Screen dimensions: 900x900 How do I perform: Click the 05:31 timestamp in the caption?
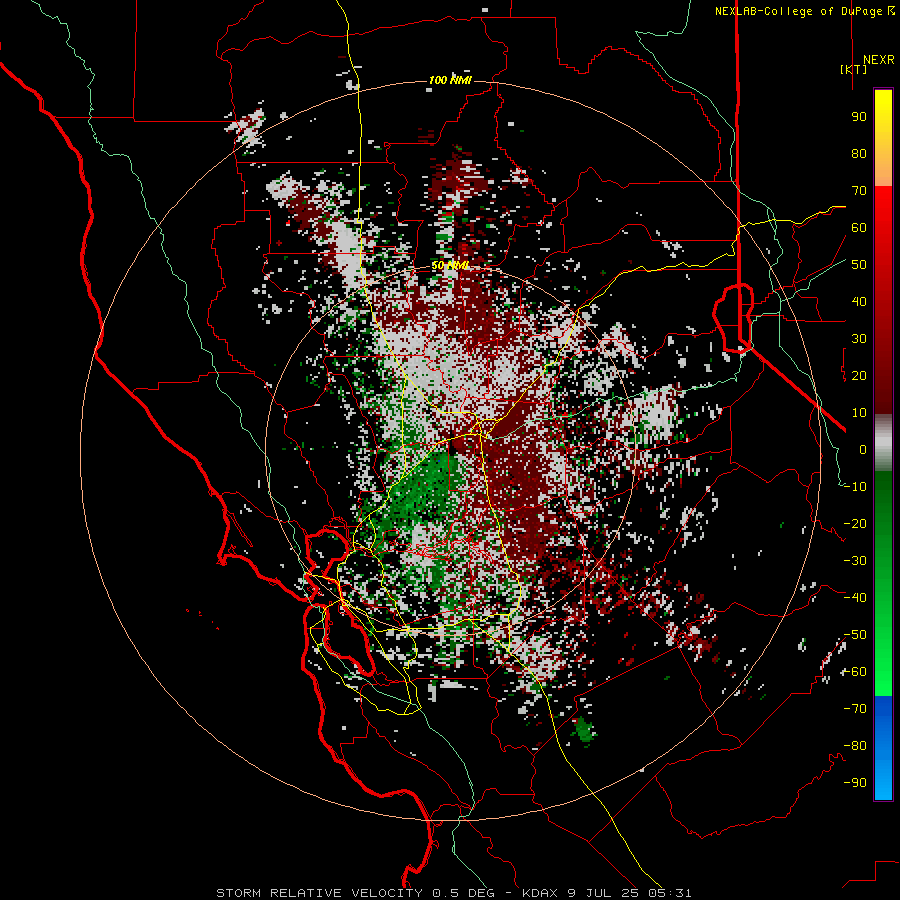(x=669, y=893)
